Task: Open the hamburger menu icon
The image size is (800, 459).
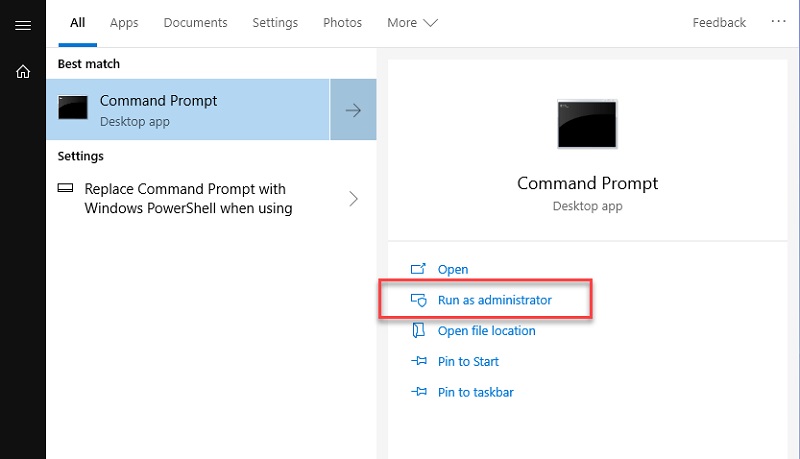Action: click(23, 25)
